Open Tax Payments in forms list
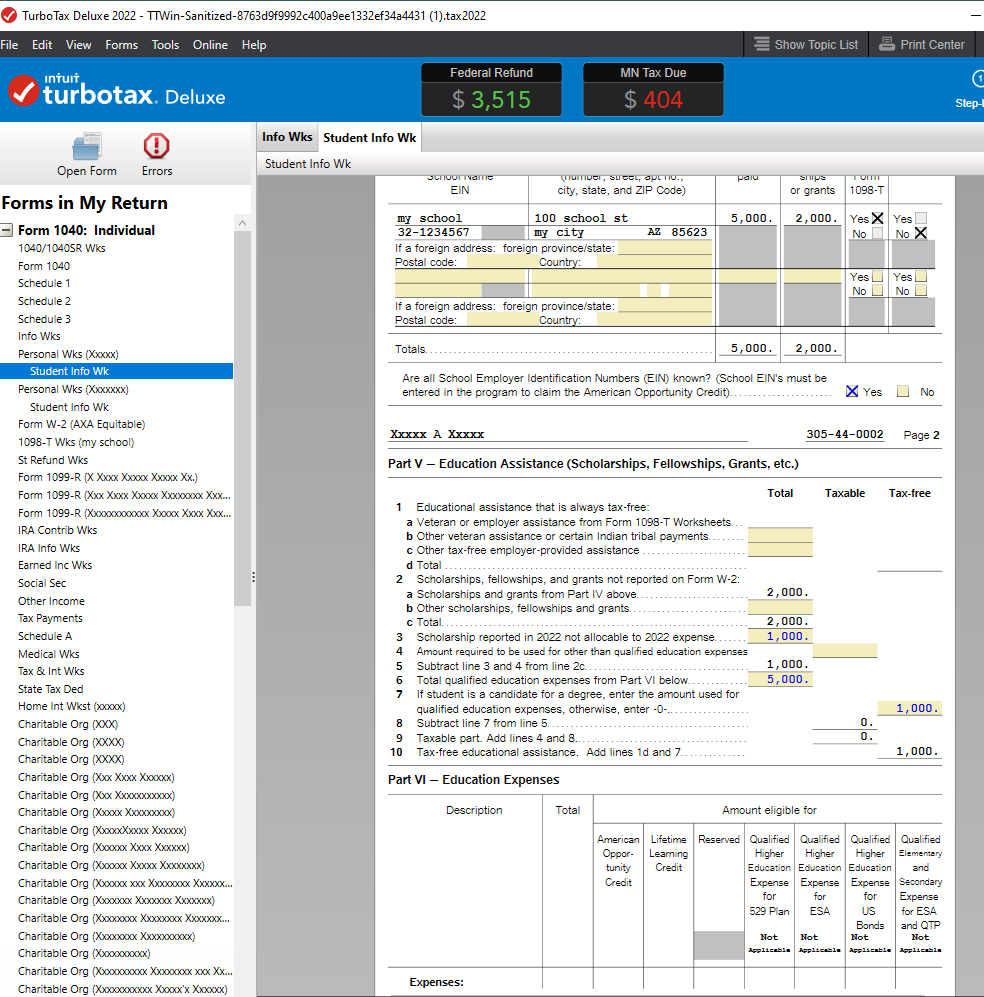984x997 pixels. tap(50, 618)
